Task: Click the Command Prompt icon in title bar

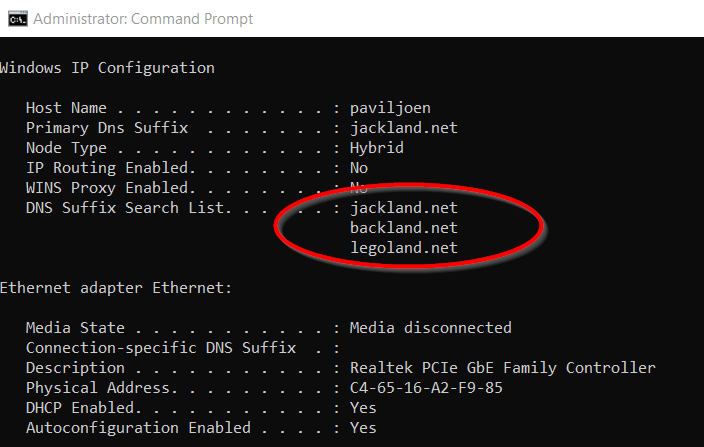Action: [16, 18]
